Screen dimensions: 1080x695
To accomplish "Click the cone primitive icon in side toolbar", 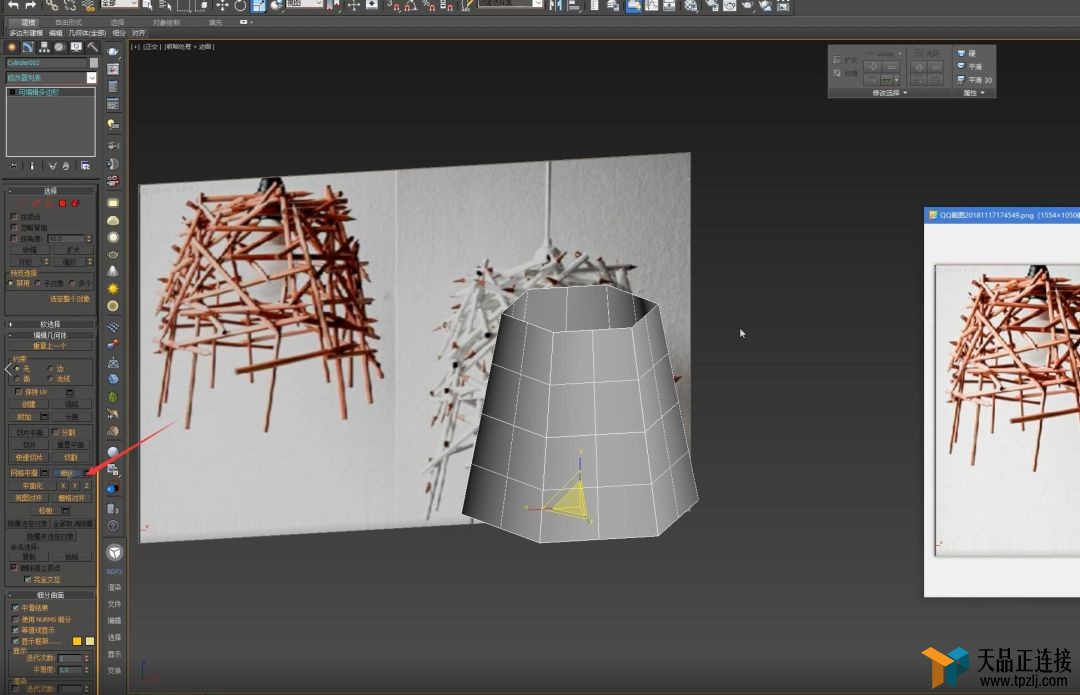I will [x=113, y=271].
